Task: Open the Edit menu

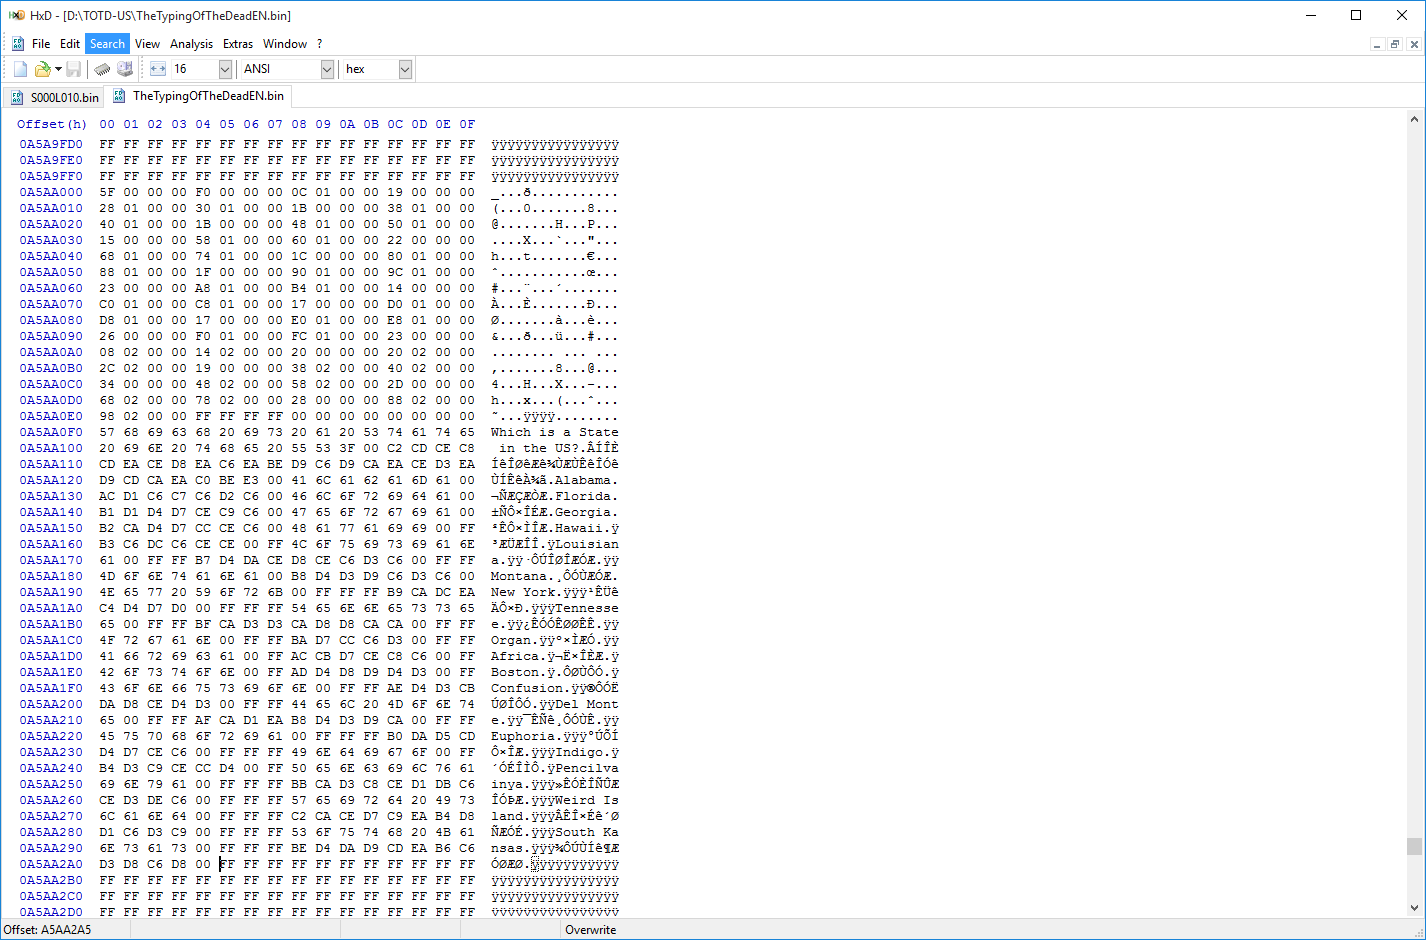Action: click(x=70, y=44)
